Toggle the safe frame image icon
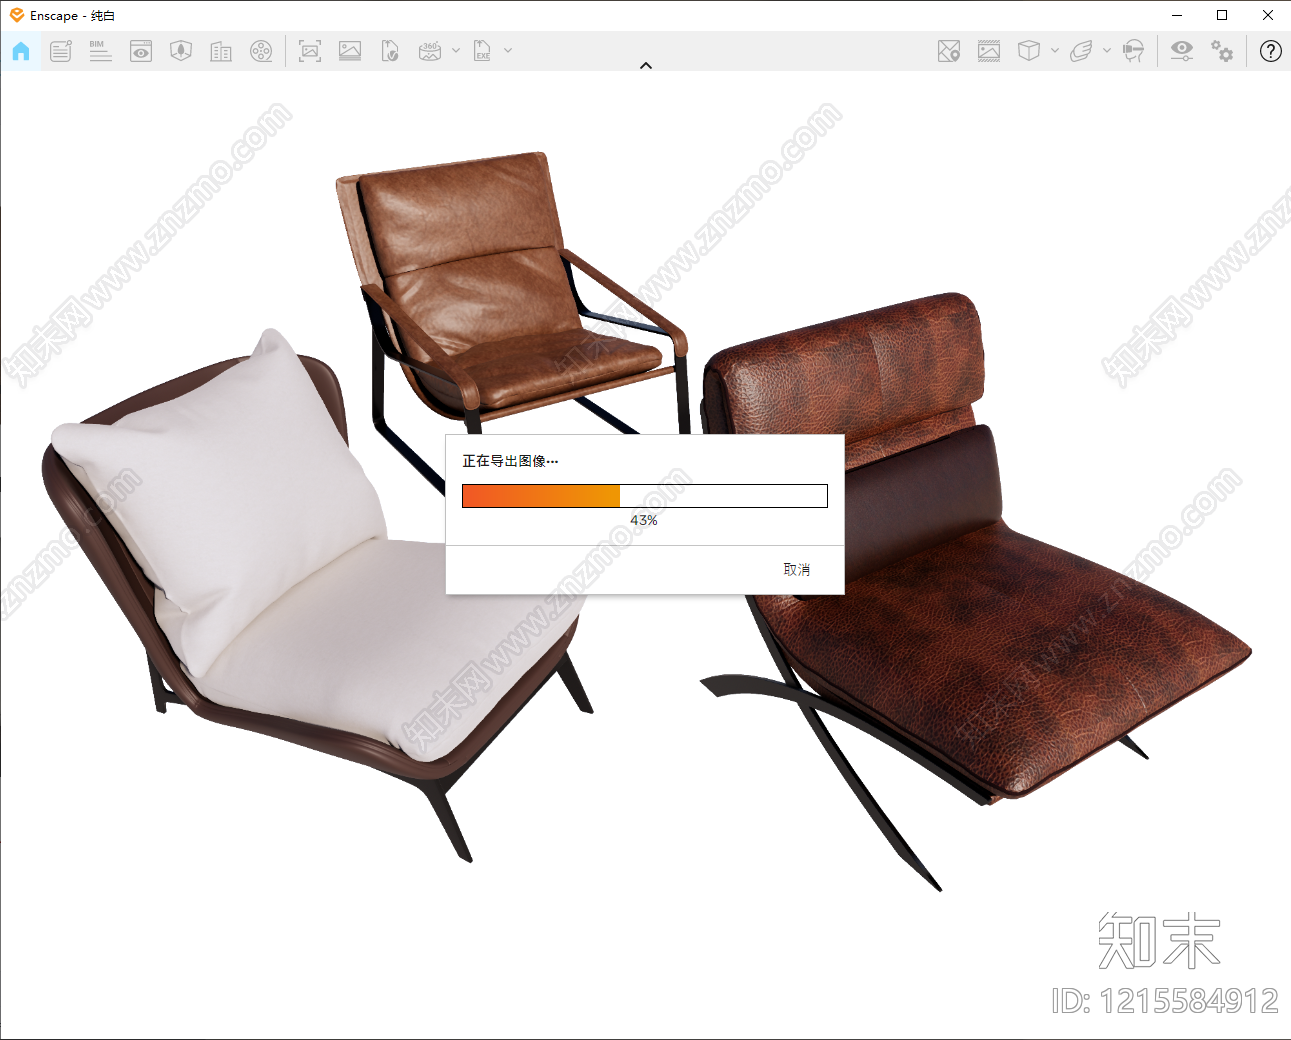The height and width of the screenshot is (1040, 1291). coord(989,51)
